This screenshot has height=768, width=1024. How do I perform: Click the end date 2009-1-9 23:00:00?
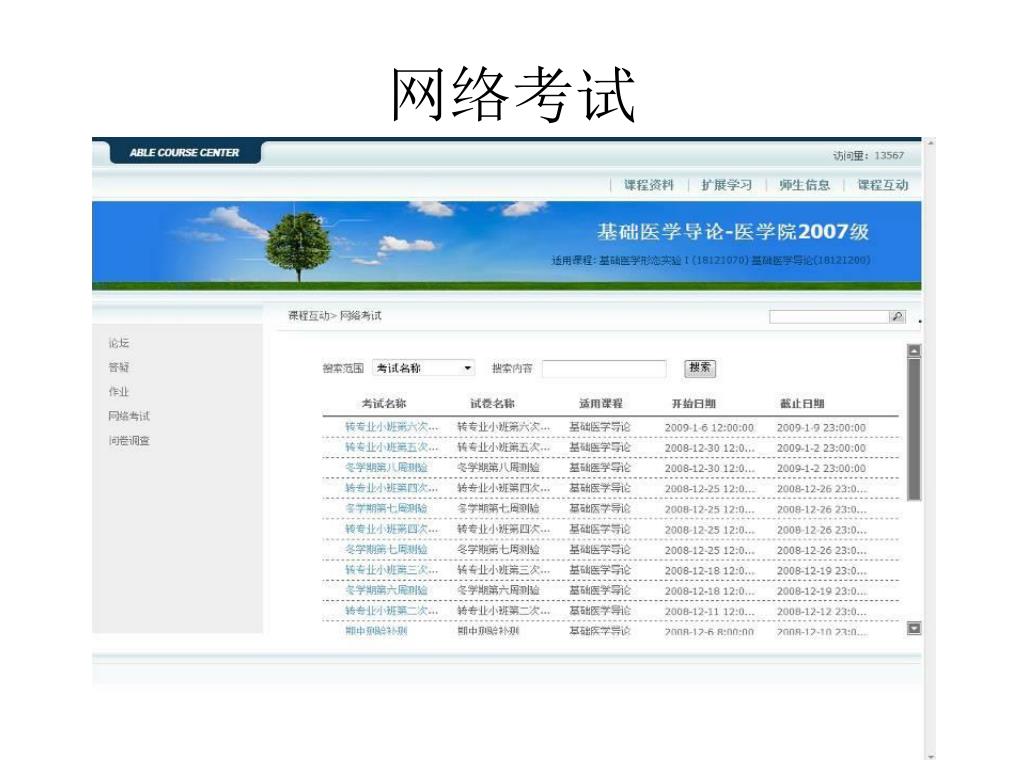(822, 428)
